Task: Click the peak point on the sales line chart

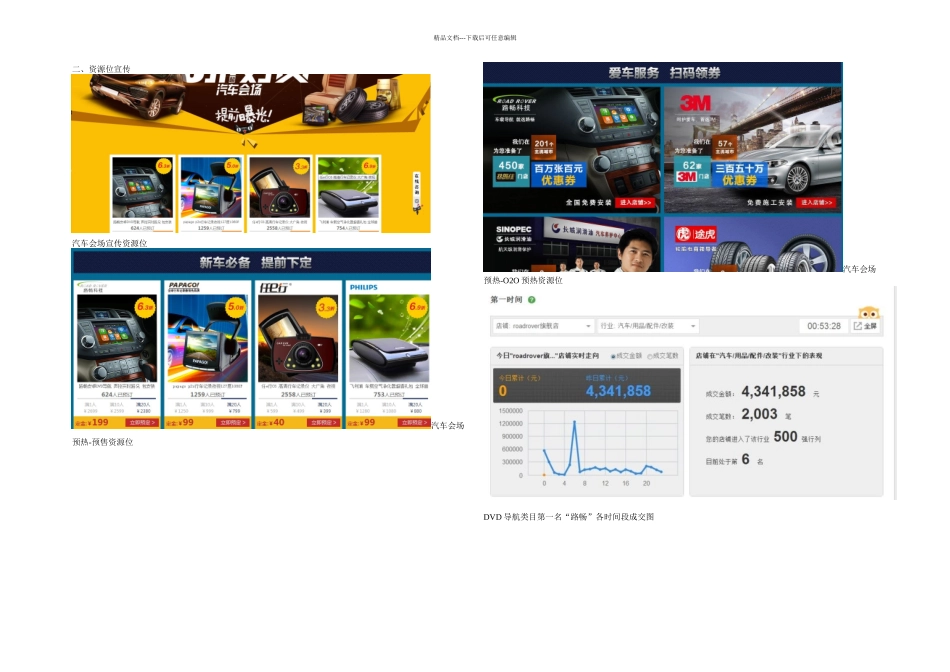Action: (x=574, y=421)
